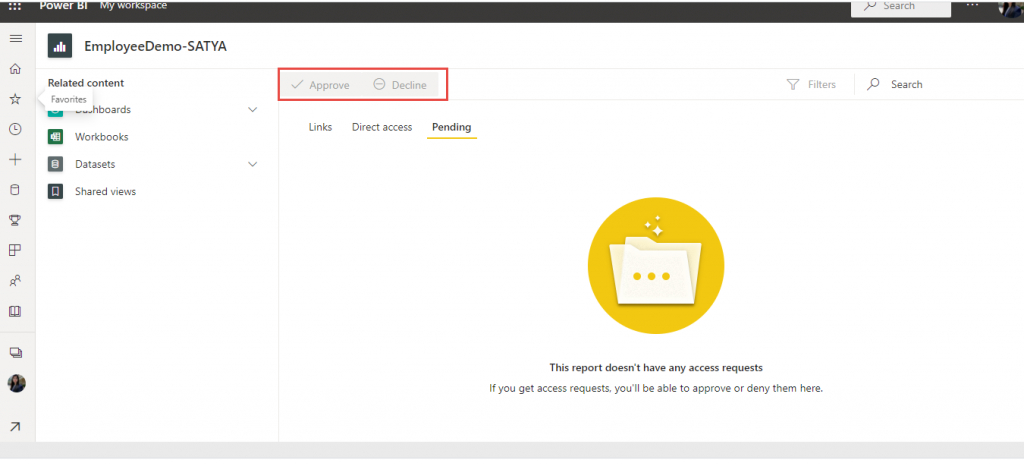Open Datasets cylinder icon in the left rail
Screen dimensions: 1024x460
coord(15,189)
